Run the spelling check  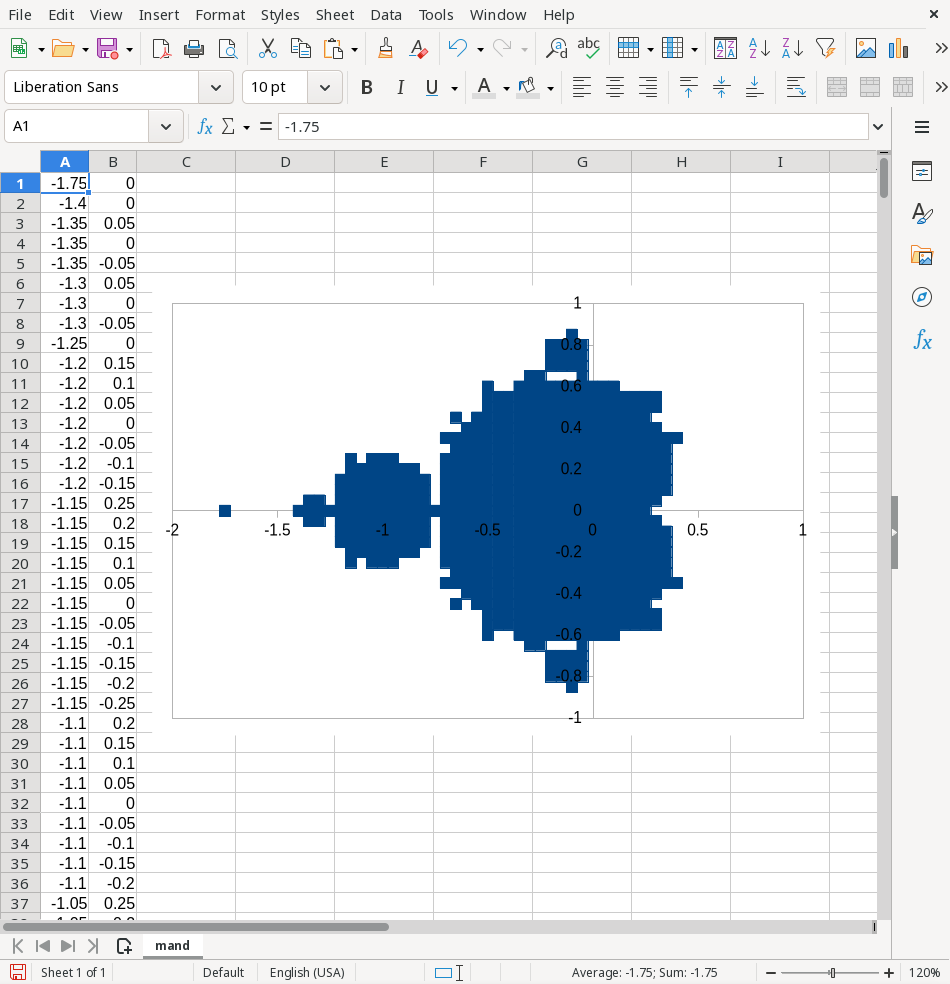[x=589, y=48]
